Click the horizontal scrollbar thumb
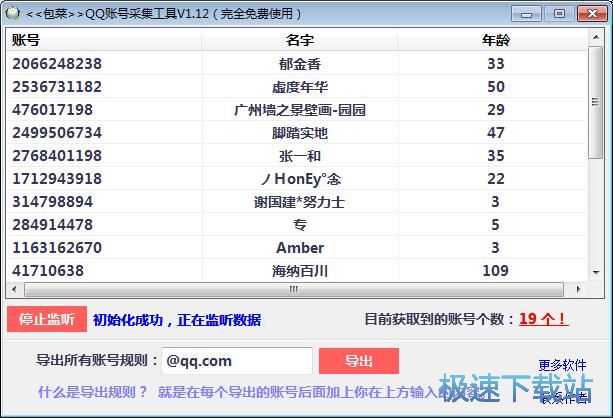This screenshot has height=418, width=613. pos(294,289)
